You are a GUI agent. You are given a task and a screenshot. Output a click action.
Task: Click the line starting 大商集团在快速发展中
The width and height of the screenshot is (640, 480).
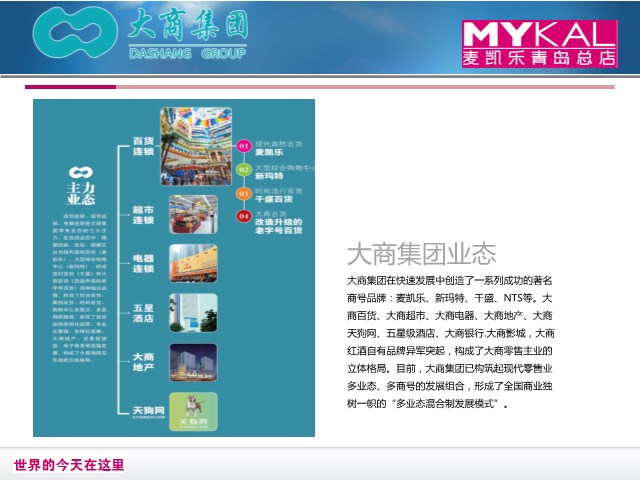coord(449,281)
